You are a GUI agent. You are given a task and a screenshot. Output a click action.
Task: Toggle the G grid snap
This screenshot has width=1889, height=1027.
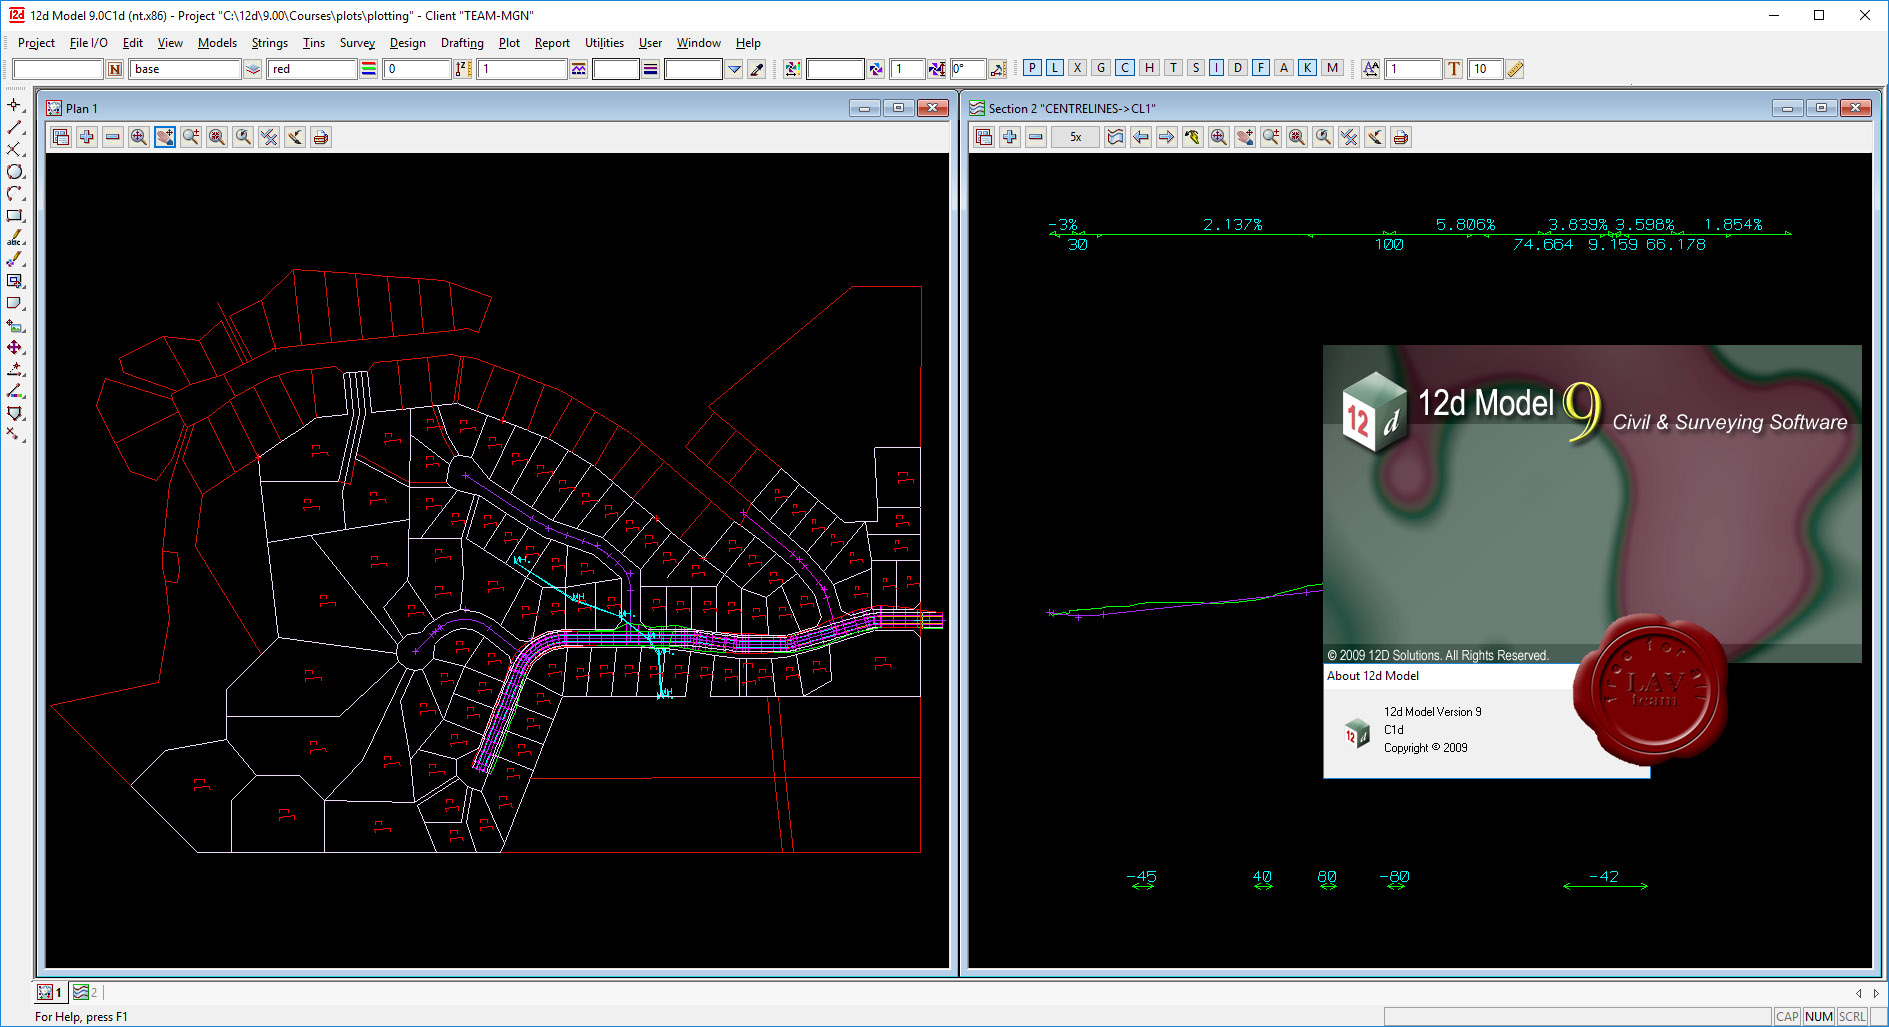pyautogui.click(x=1101, y=68)
